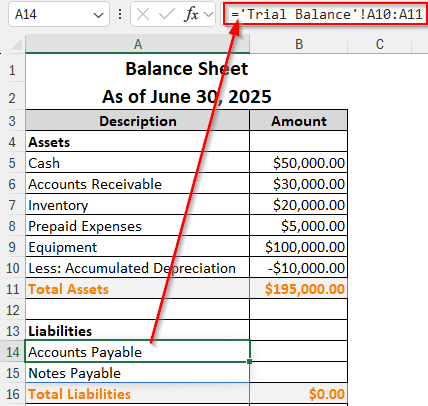Click the Name Box showing A14
The height and width of the screenshot is (406, 428).
(x=59, y=14)
